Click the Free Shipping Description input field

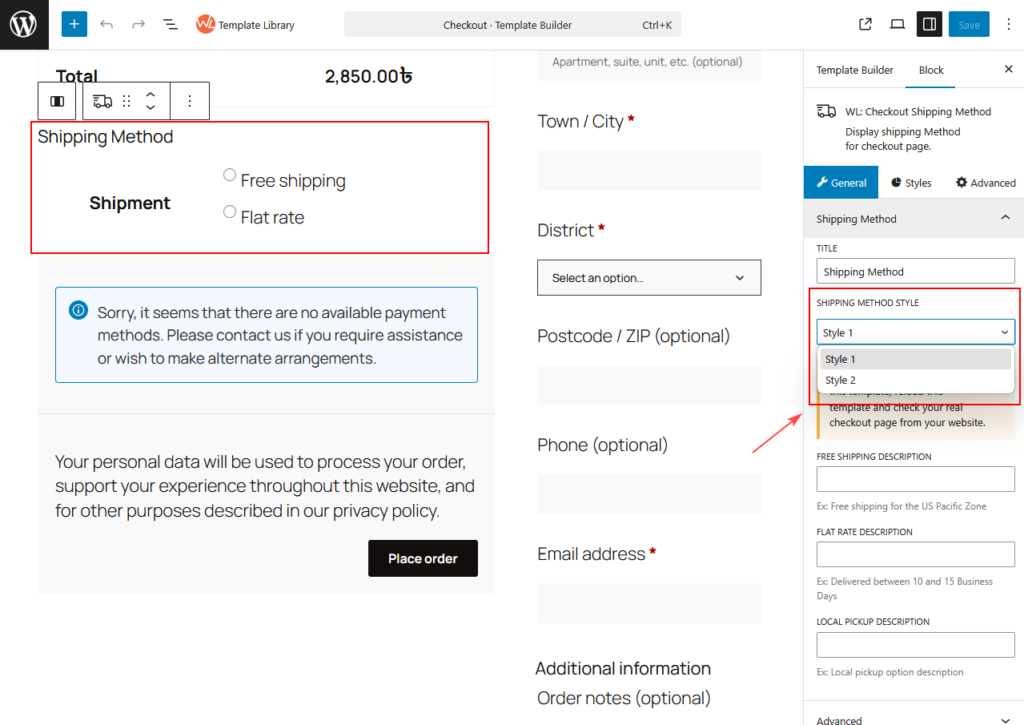pos(915,479)
